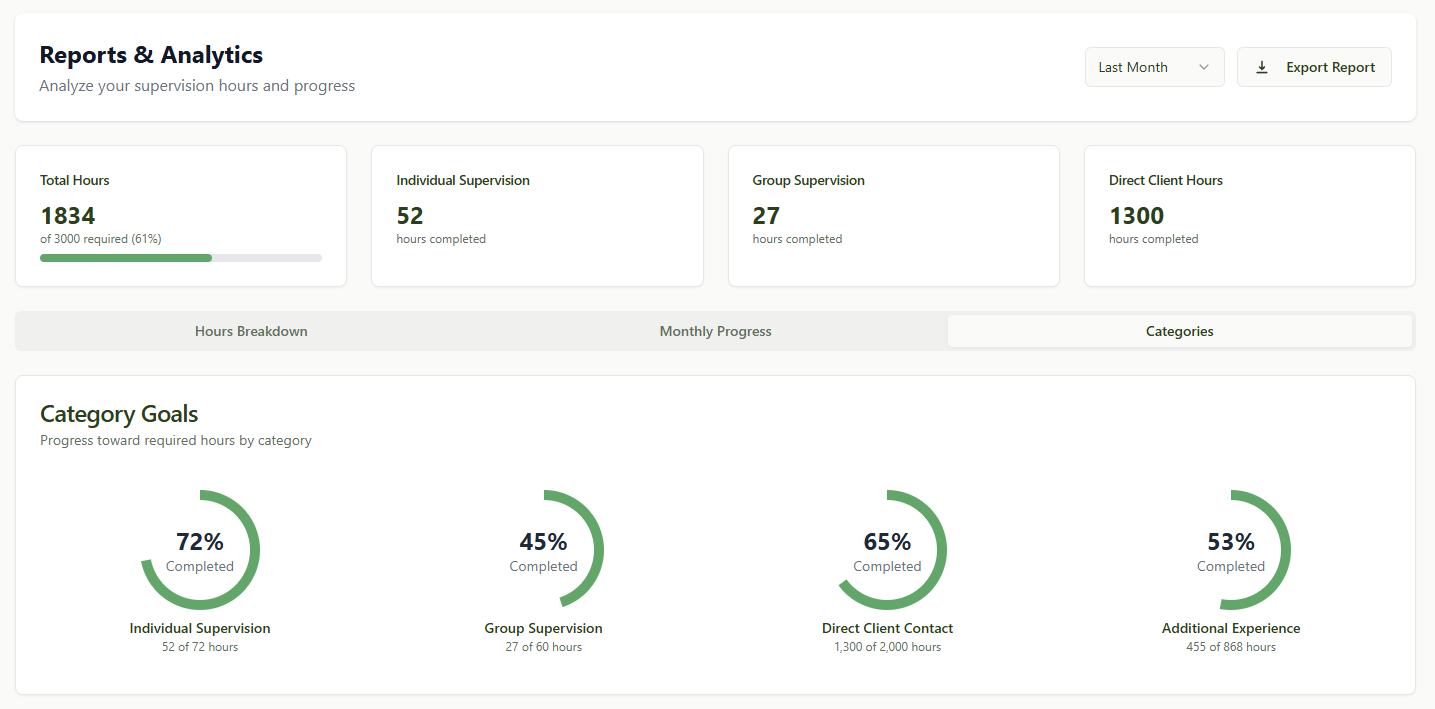Select the Direct Client Hours card

pos(1249,216)
